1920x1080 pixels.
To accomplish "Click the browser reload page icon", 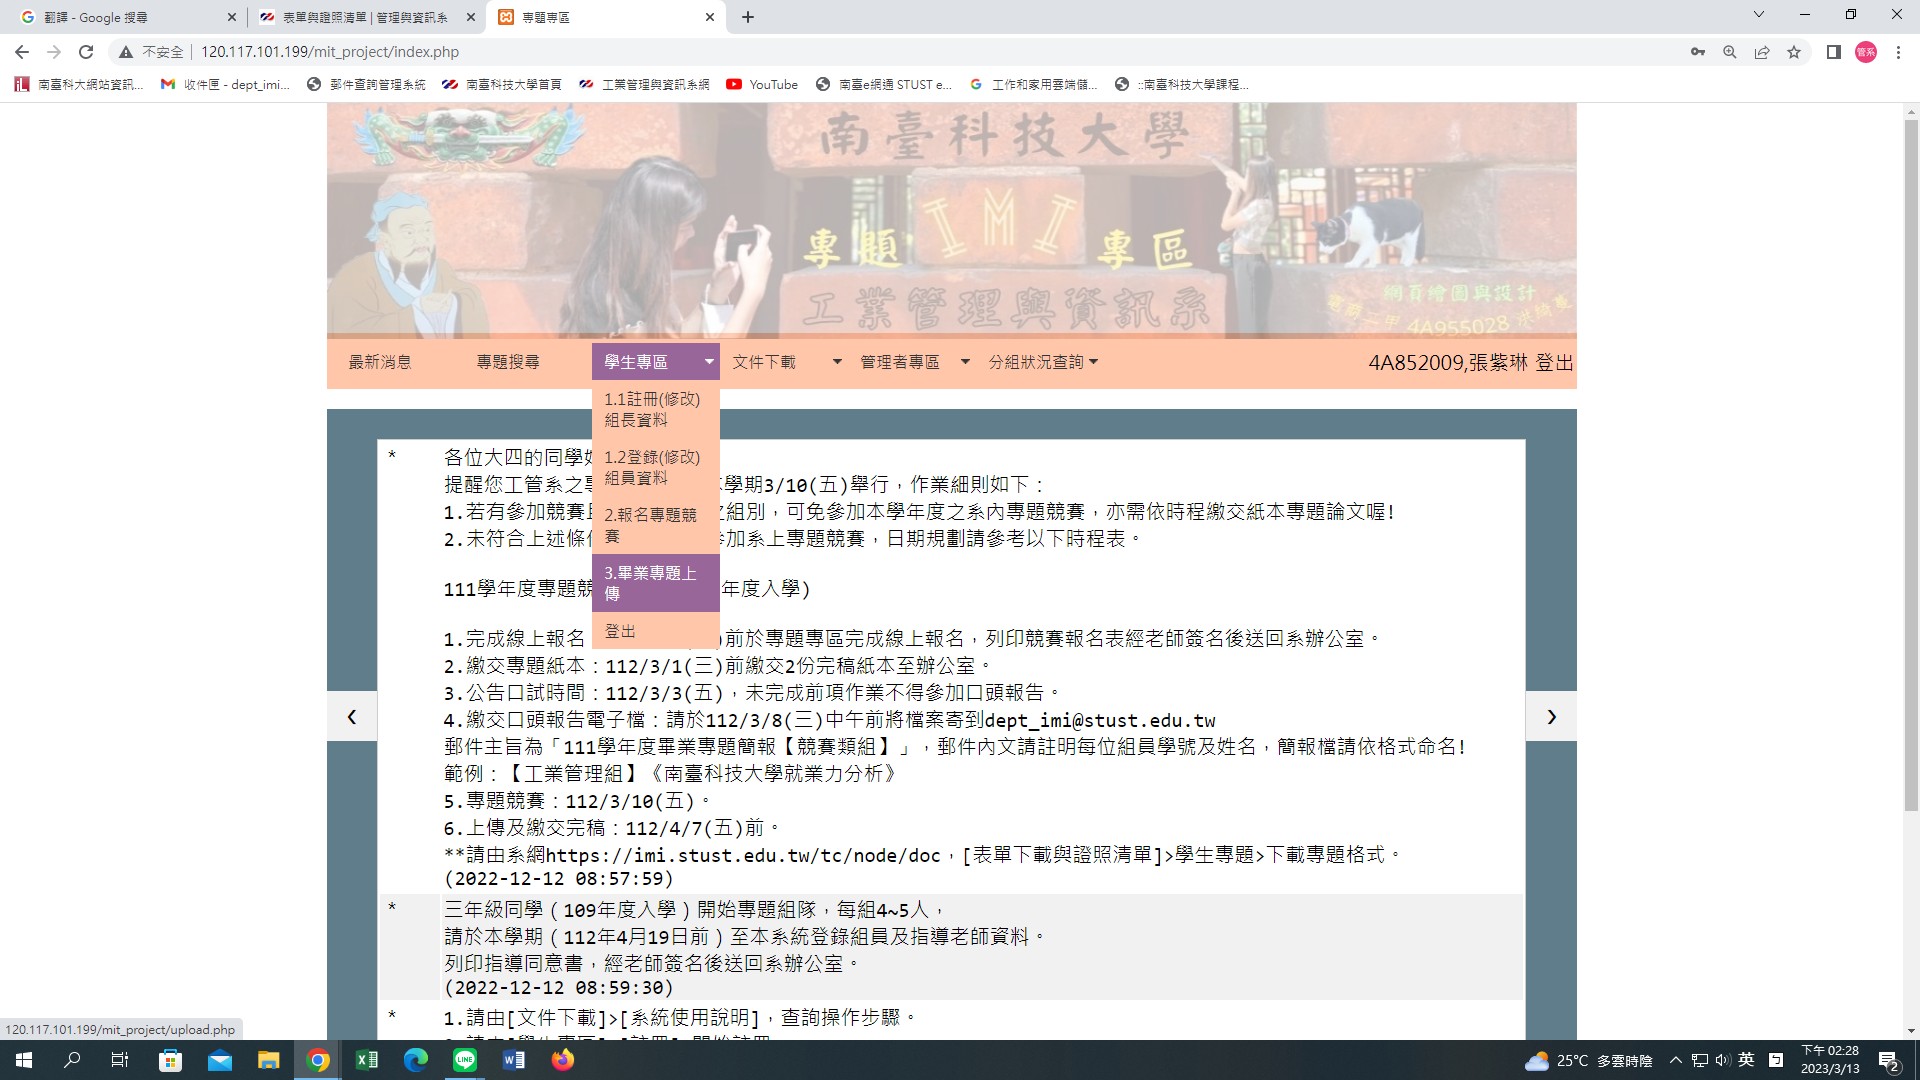I will (86, 52).
